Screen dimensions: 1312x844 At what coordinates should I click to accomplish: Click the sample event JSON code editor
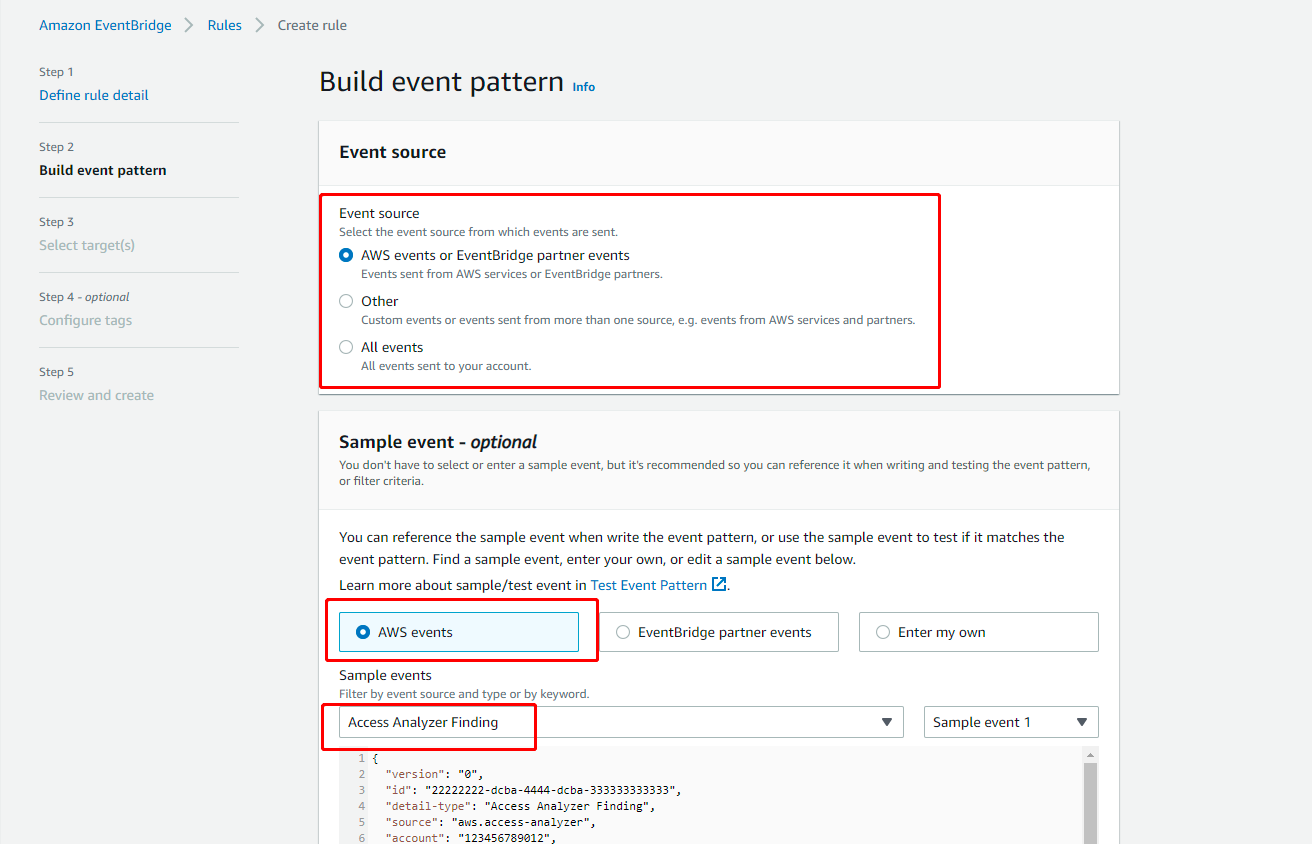[710, 795]
